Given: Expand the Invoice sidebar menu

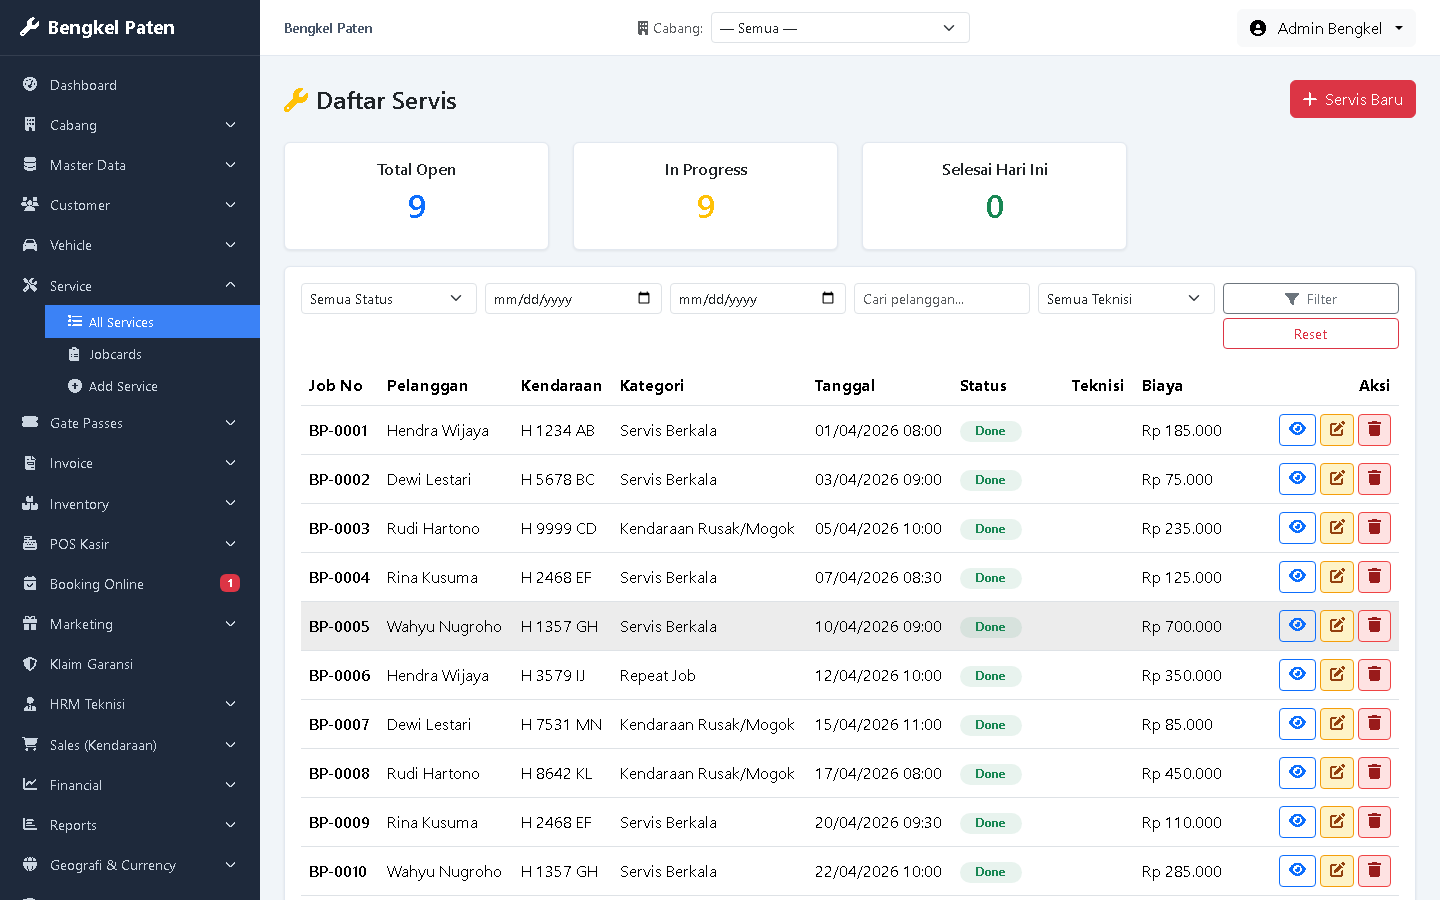Looking at the screenshot, I should tap(130, 463).
